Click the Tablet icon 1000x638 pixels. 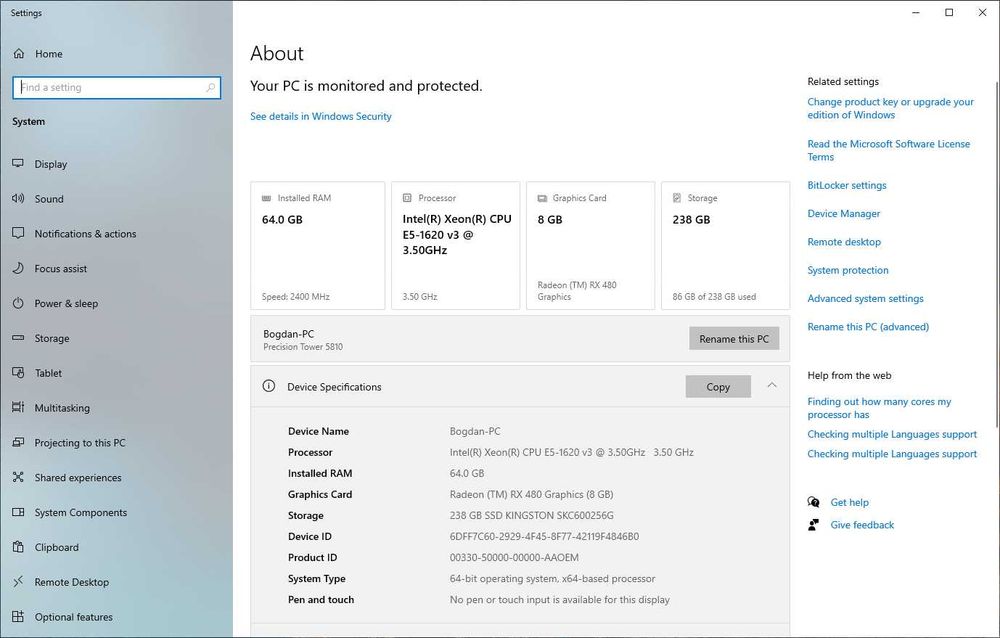coord(18,373)
